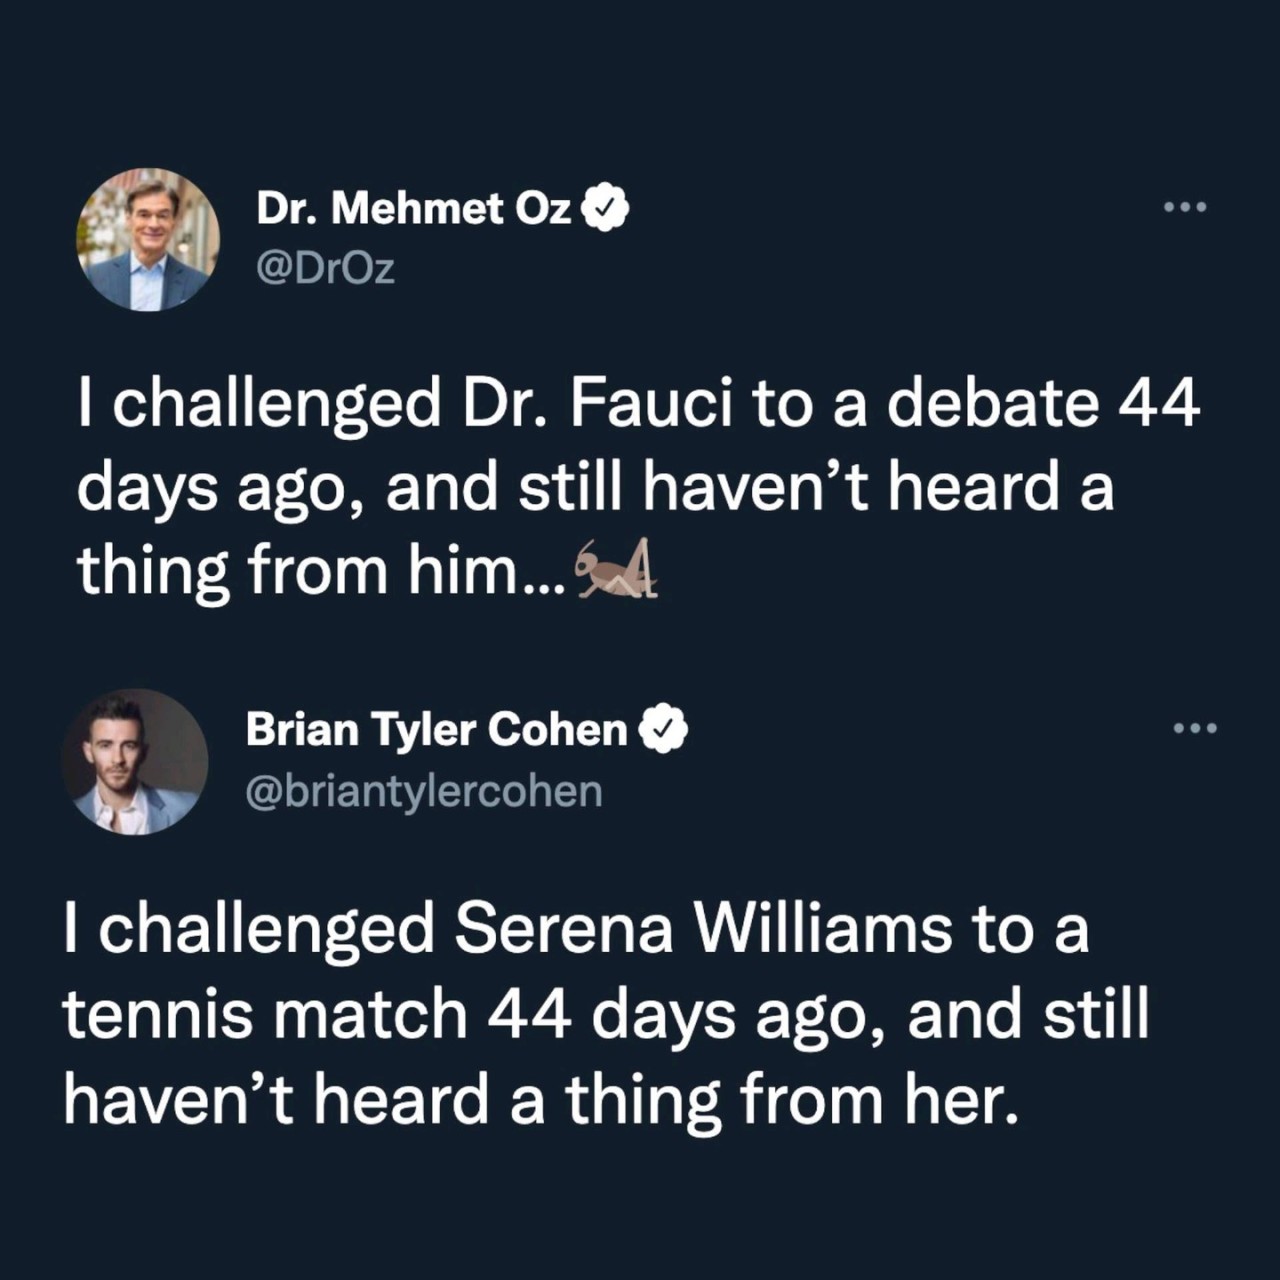The height and width of the screenshot is (1280, 1280).
Task: Click the name "Serena Williams" in the tweet
Action: click(x=703, y=929)
